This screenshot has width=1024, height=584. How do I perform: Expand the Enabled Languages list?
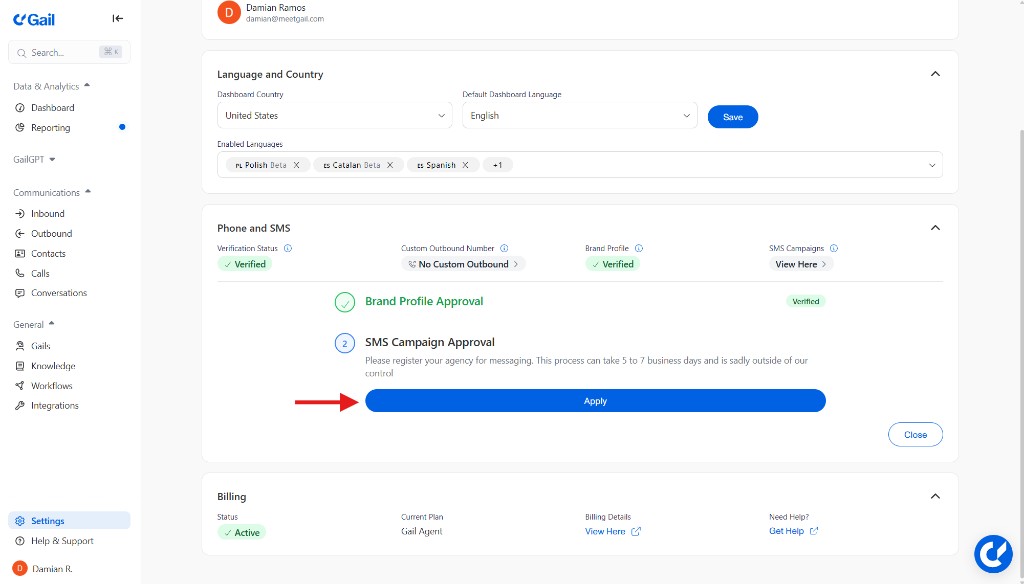pos(932,165)
